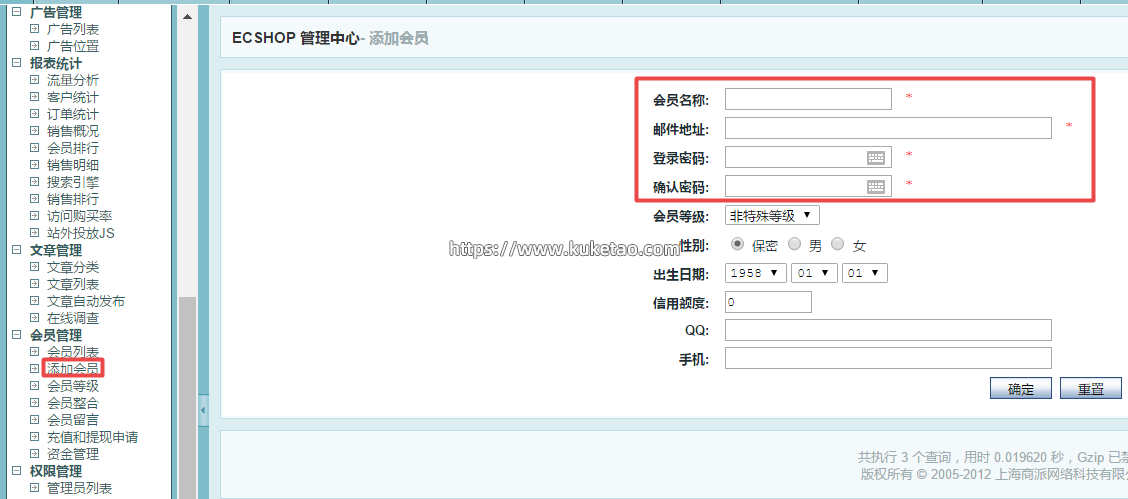Collapse the 权限管理 menu group

click(17, 472)
